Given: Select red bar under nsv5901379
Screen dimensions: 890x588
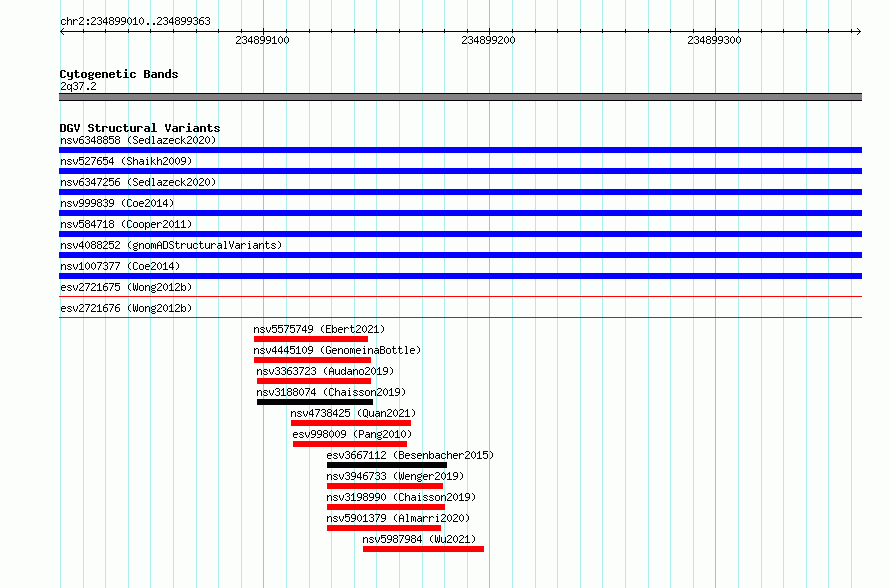Looking at the screenshot, I should pos(384,528).
